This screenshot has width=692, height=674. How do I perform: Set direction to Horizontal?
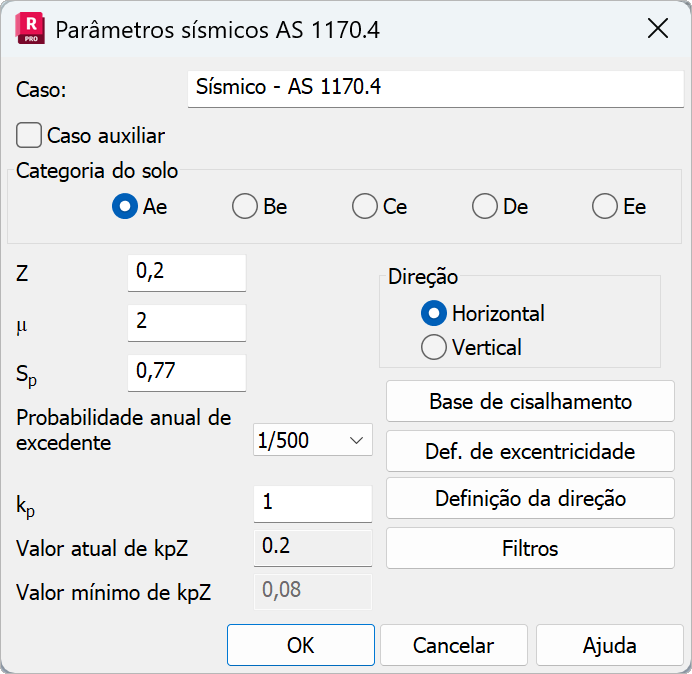coord(434,313)
